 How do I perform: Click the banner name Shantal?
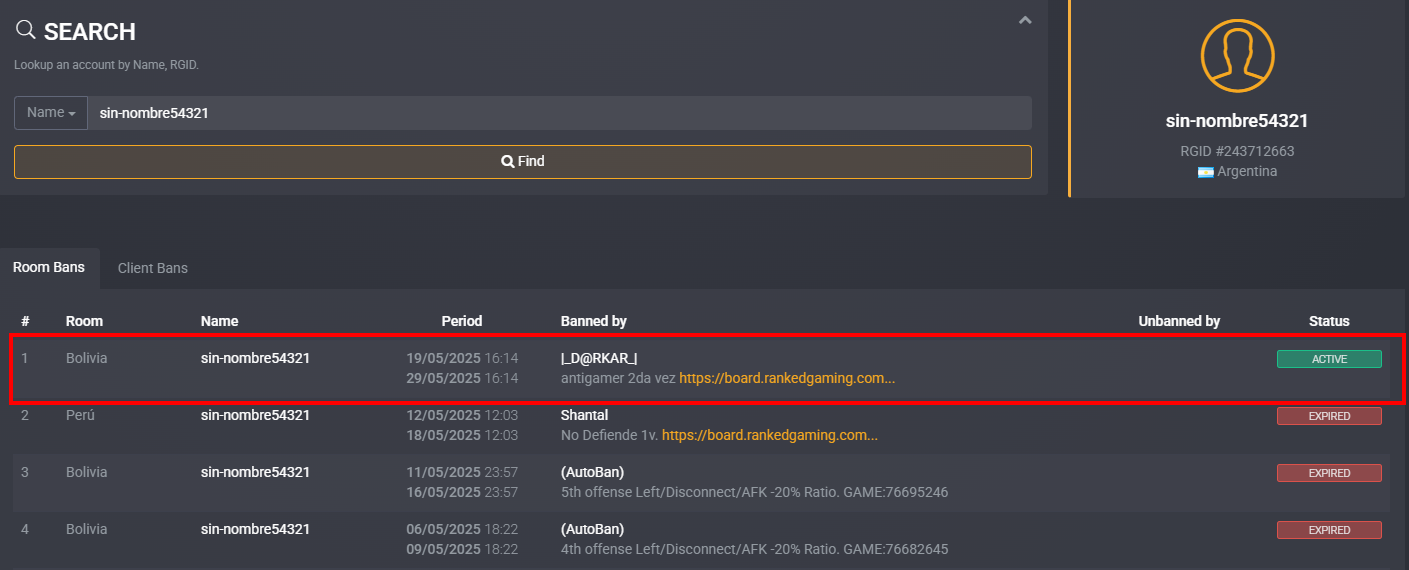pos(584,415)
